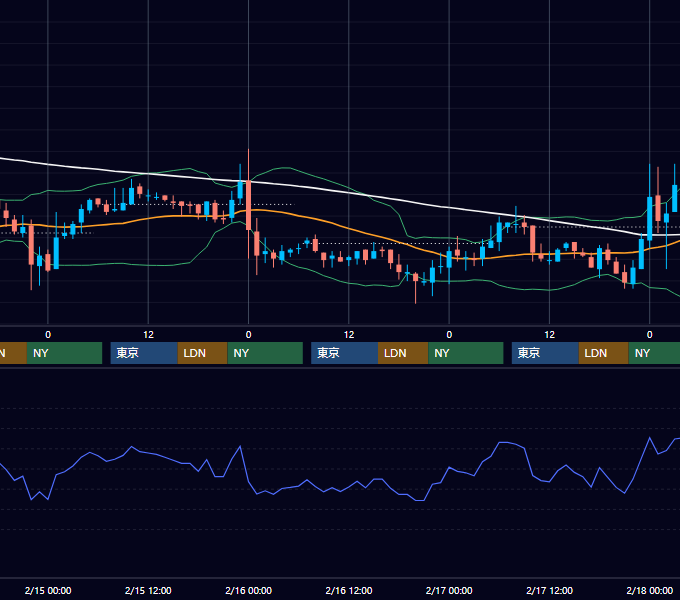Click the NY session bar spanning 2/17 00:00
The image size is (680, 600).
click(466, 353)
